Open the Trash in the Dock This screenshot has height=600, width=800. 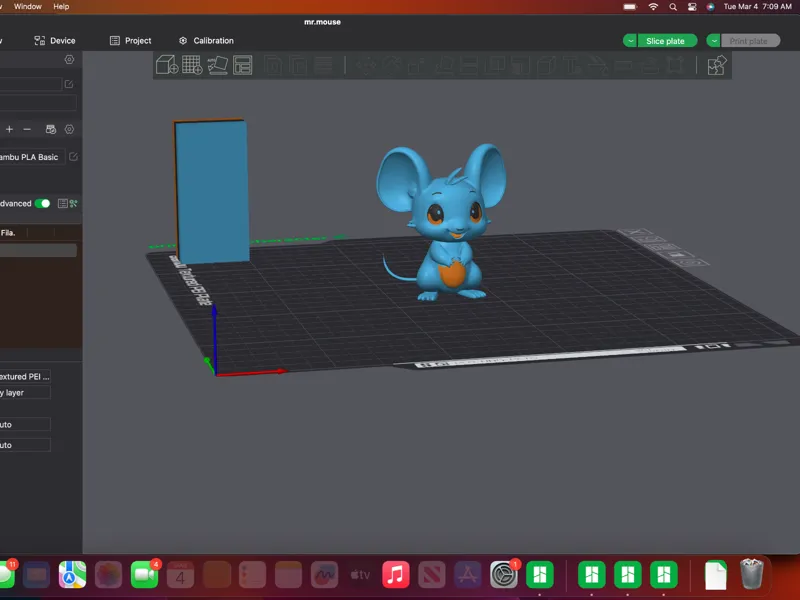tap(752, 573)
